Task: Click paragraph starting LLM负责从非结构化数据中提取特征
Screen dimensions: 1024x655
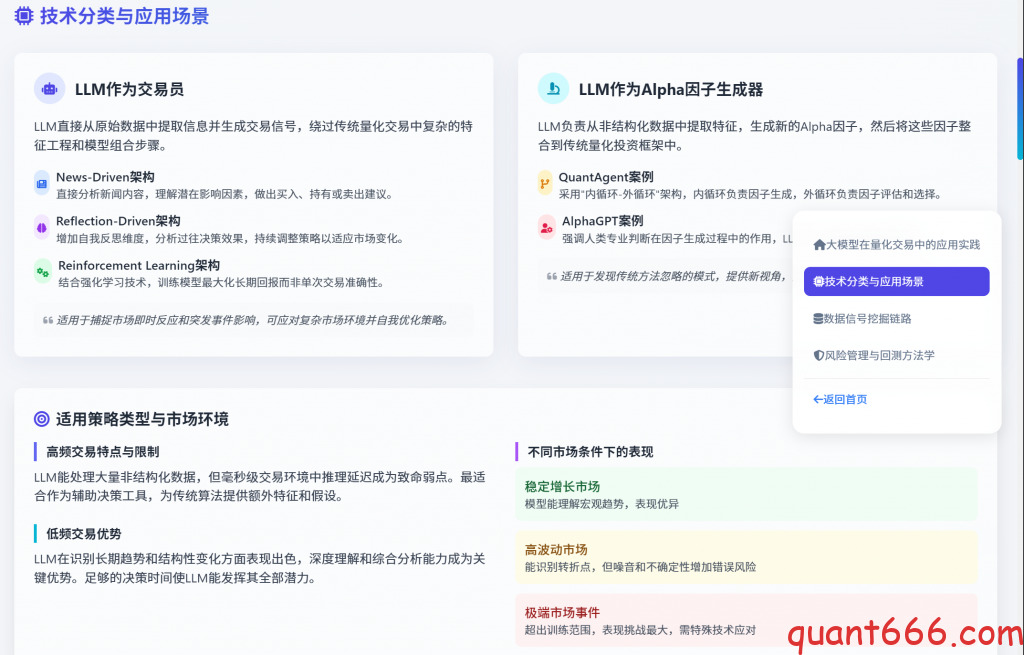Action: (755, 135)
